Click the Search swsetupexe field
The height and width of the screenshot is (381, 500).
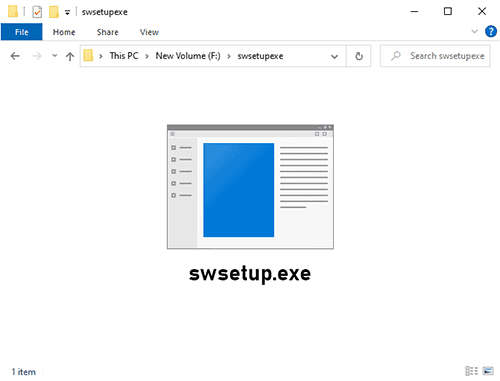tap(435, 56)
